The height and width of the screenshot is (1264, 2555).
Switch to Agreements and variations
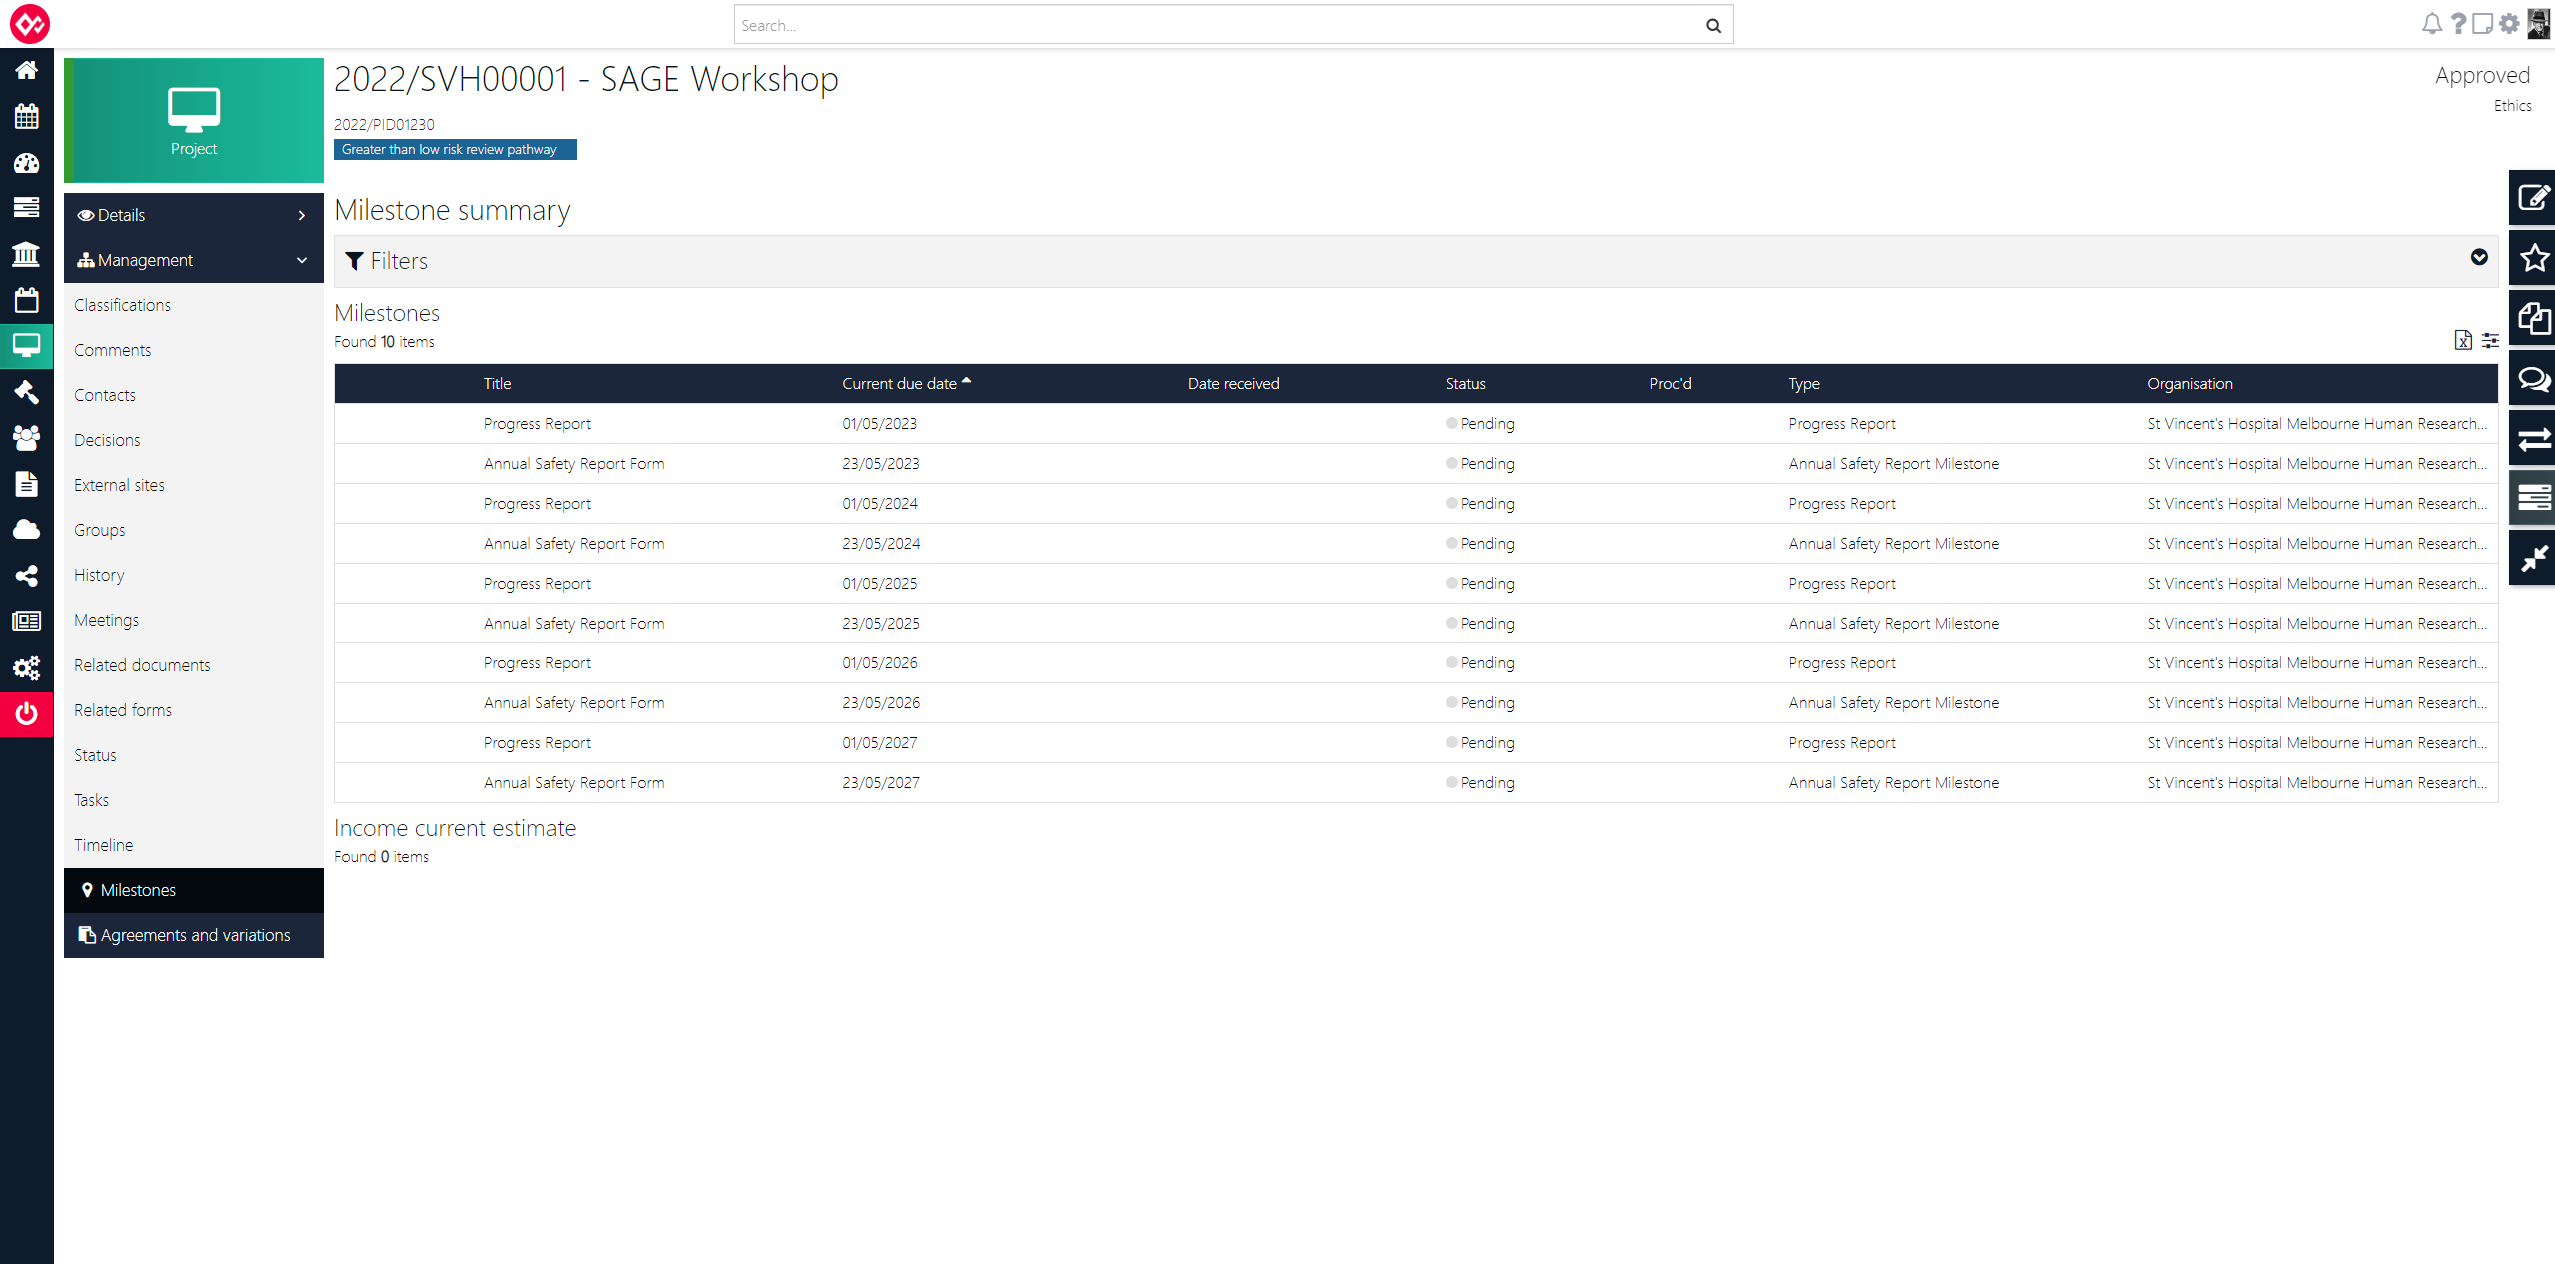coord(193,934)
